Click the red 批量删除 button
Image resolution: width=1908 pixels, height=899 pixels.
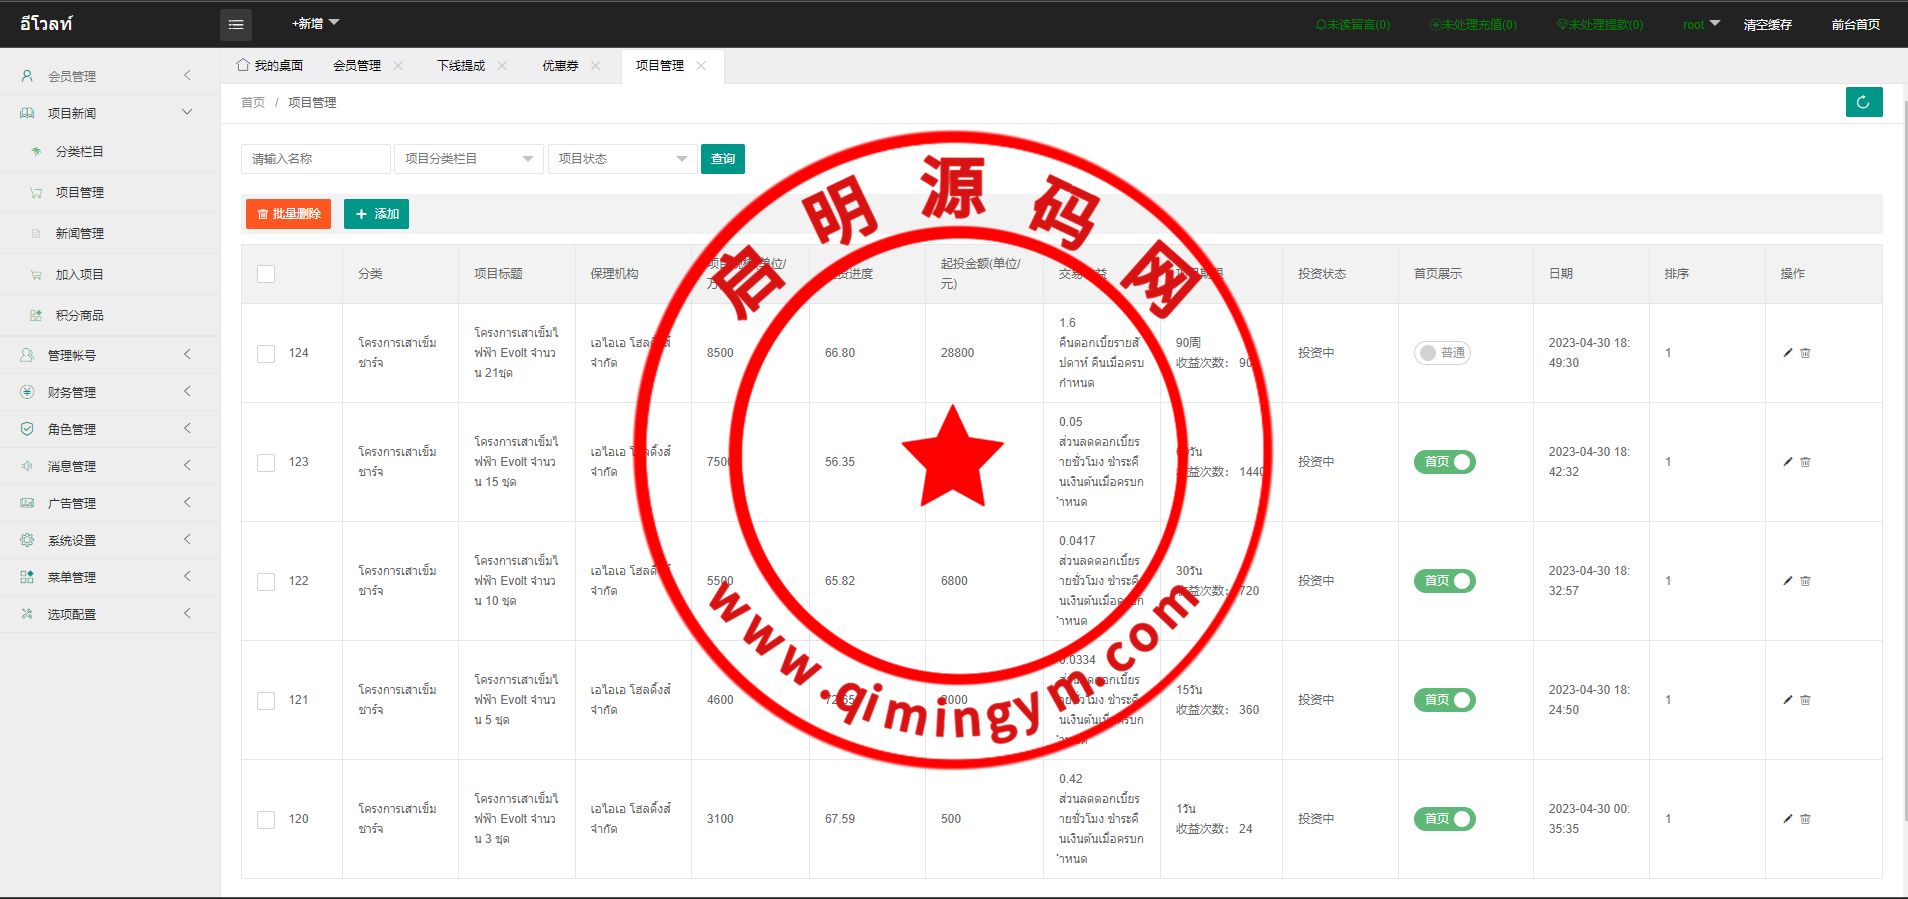[288, 214]
